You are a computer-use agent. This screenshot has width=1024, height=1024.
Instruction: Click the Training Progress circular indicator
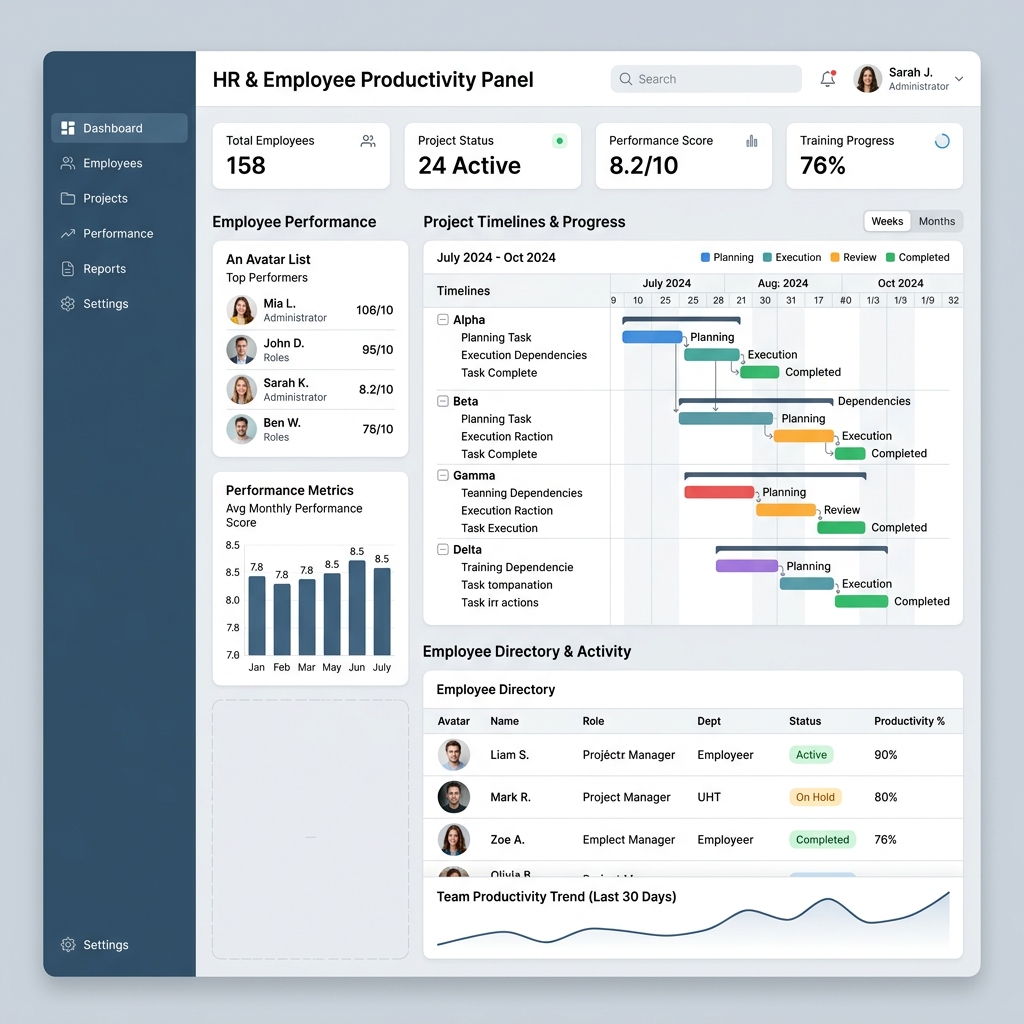tap(941, 142)
